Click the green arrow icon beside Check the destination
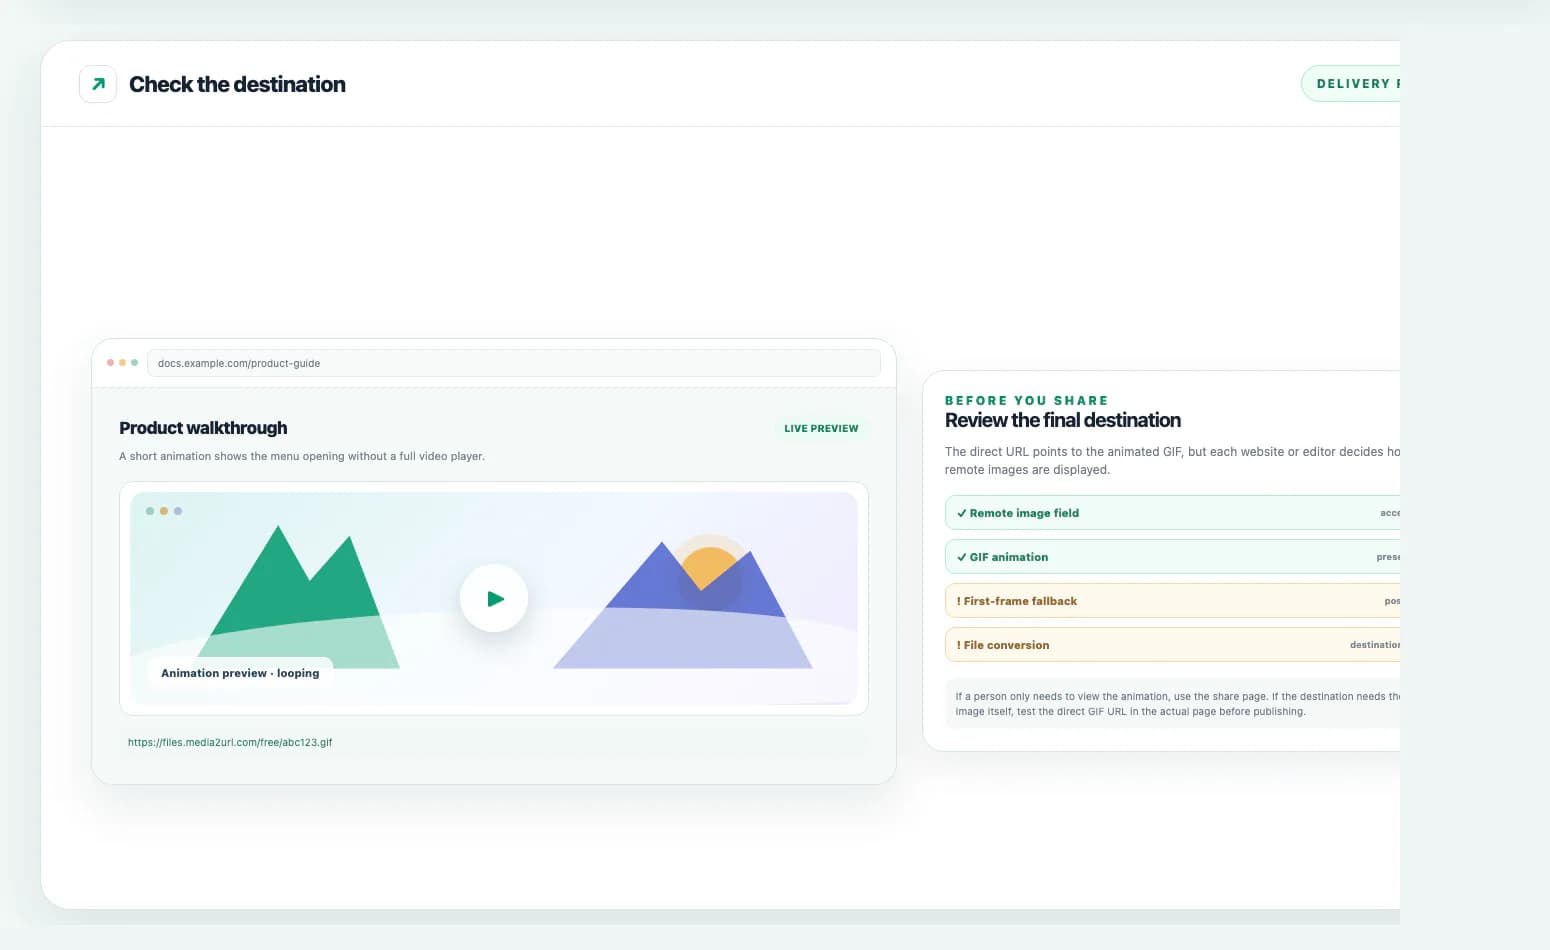The width and height of the screenshot is (1550, 950). pos(98,84)
